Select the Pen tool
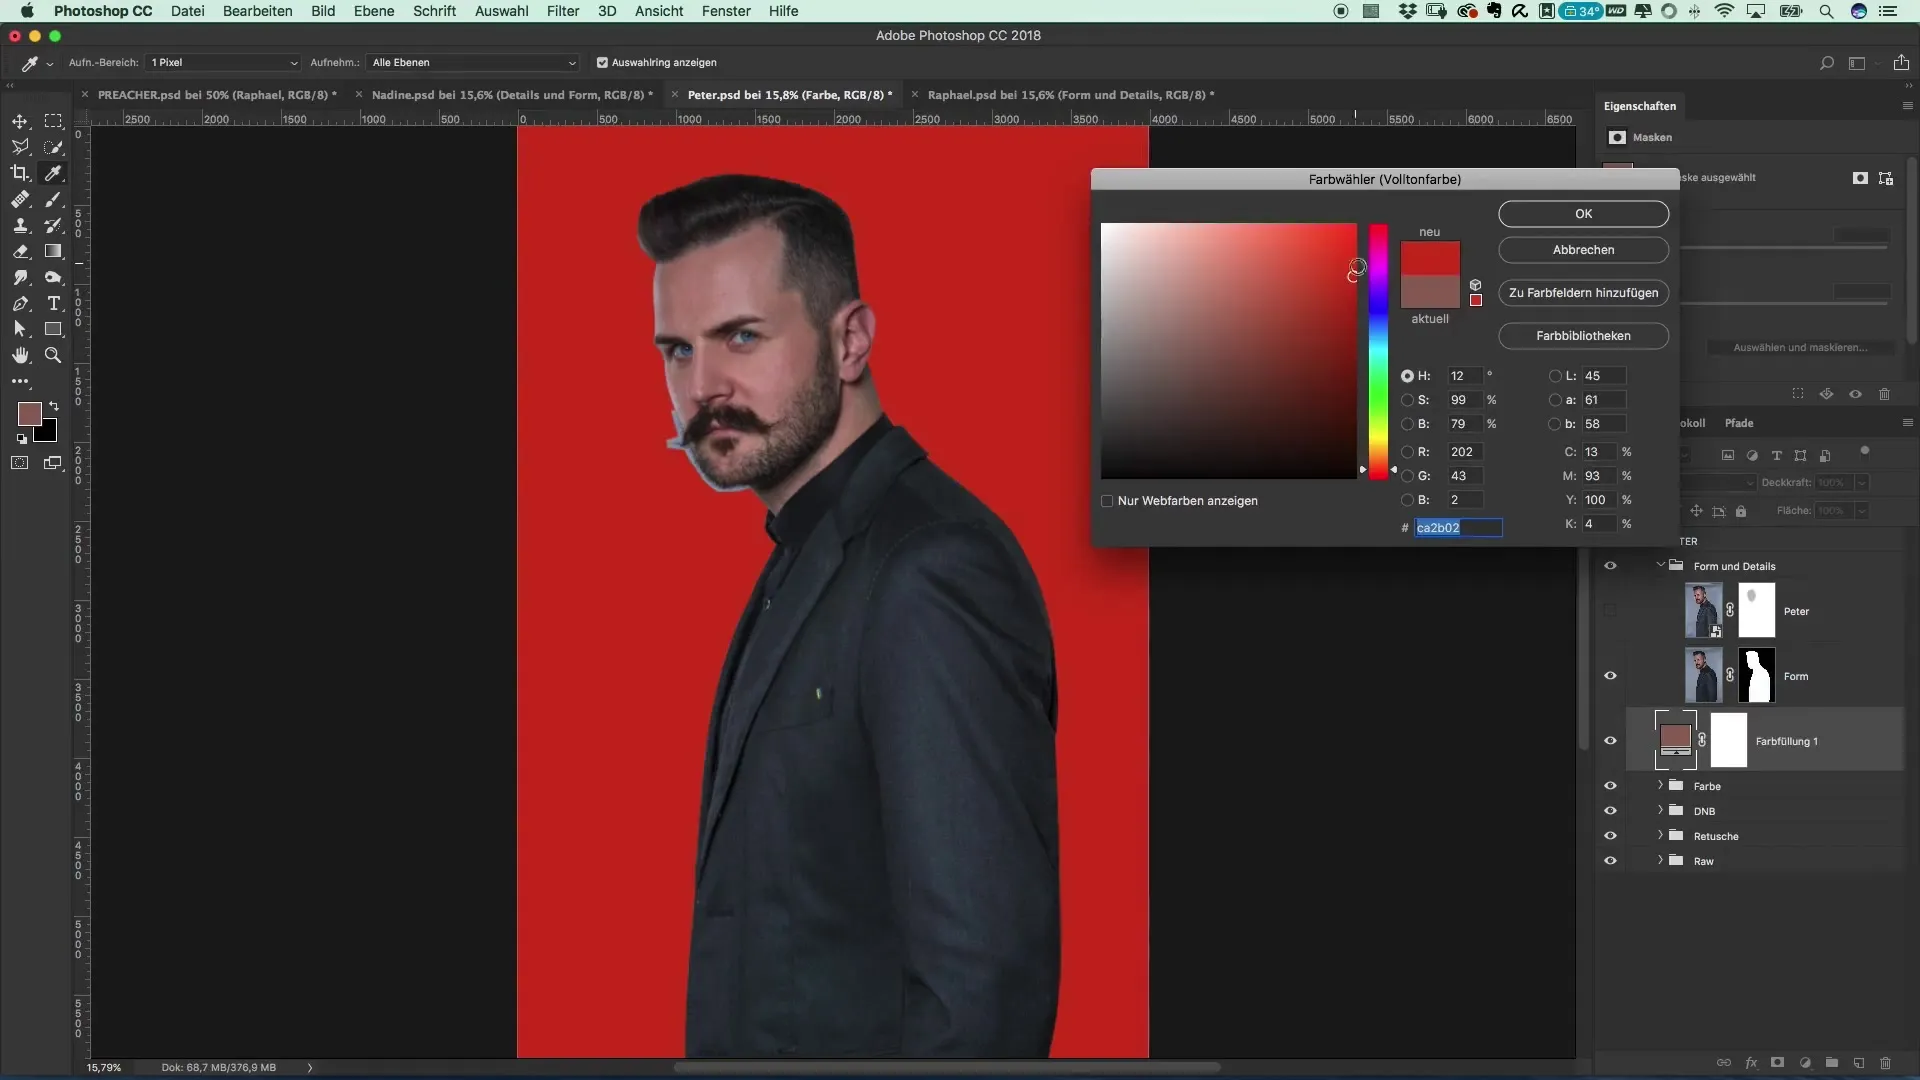 (x=20, y=304)
